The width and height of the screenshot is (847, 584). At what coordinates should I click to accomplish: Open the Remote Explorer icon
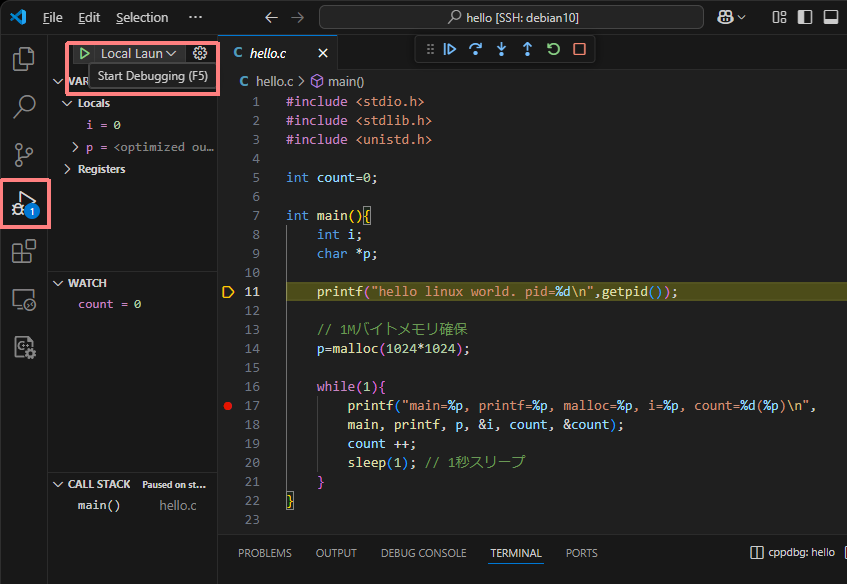pos(22,299)
